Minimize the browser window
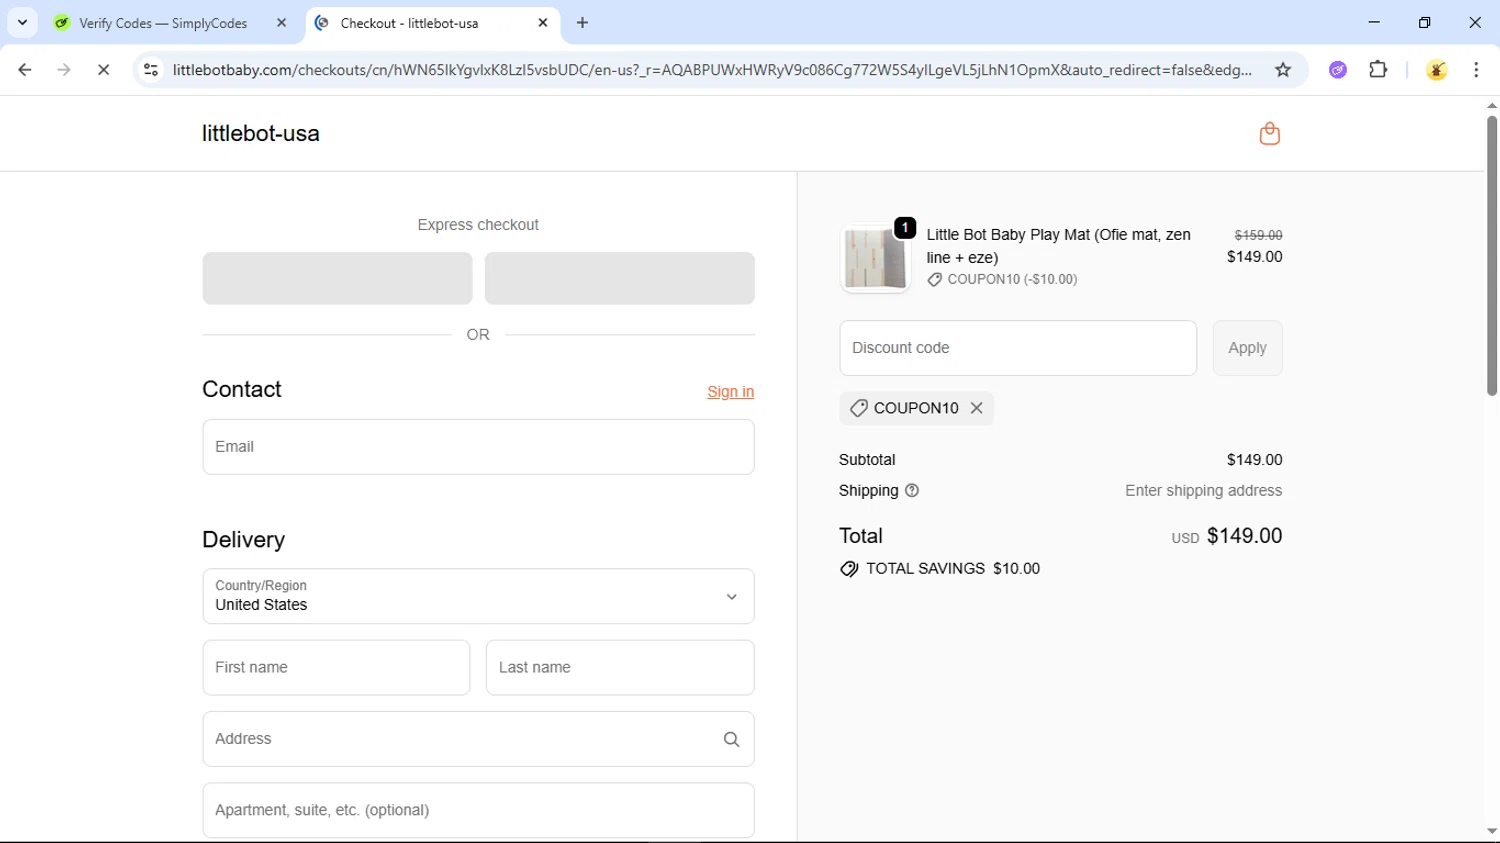Screen dimensions: 1500x843 [x=1374, y=23]
